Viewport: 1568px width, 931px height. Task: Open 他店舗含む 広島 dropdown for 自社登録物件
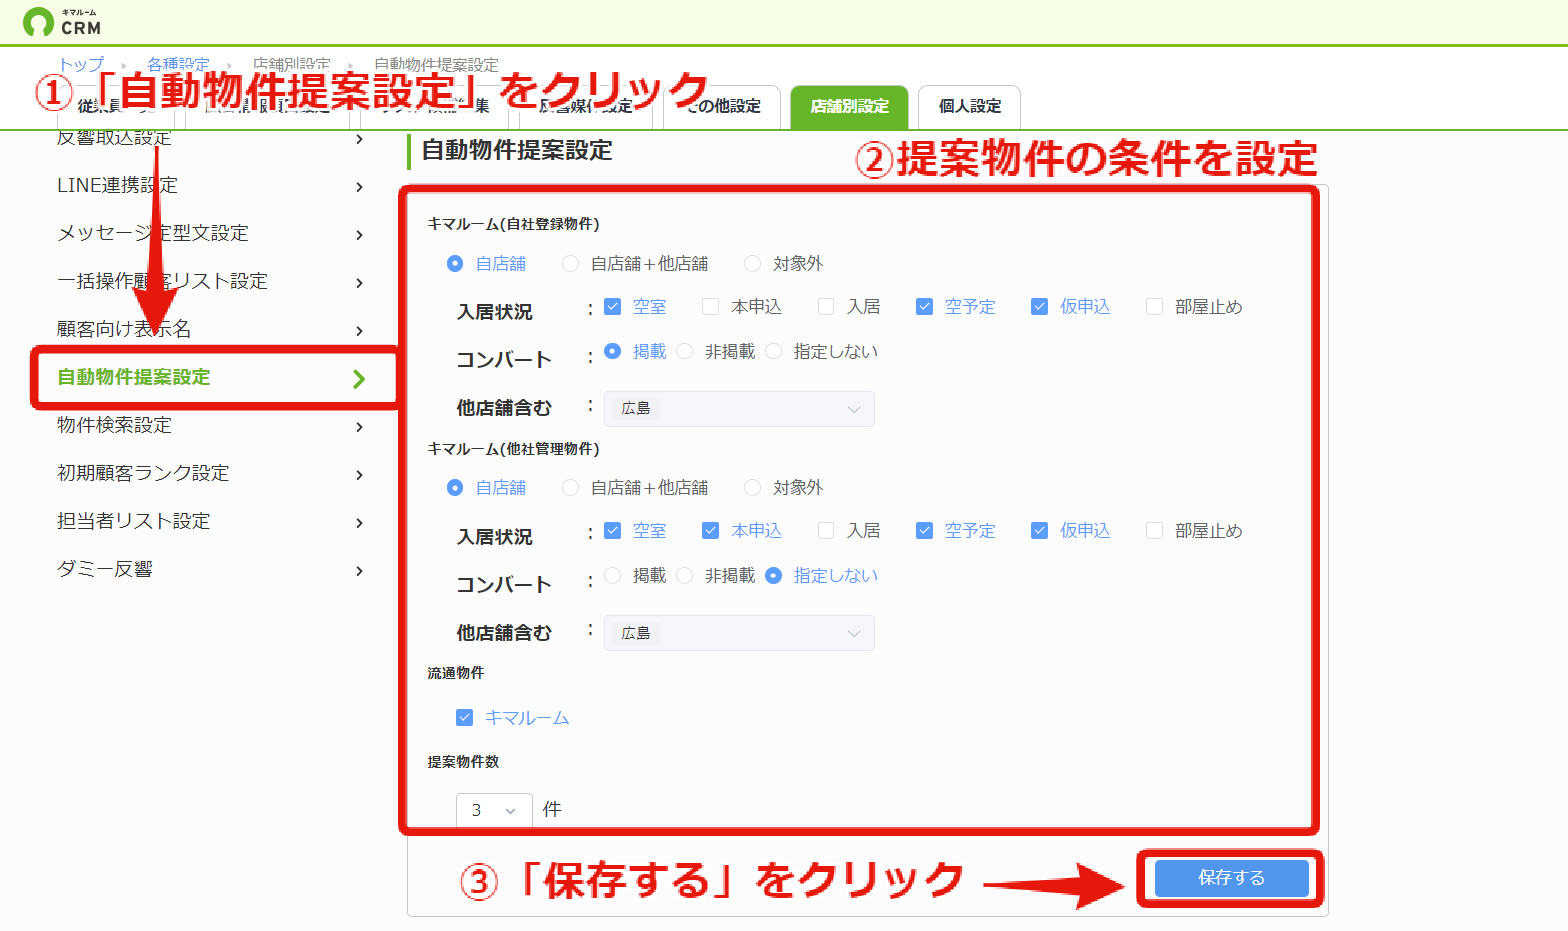[x=739, y=409]
